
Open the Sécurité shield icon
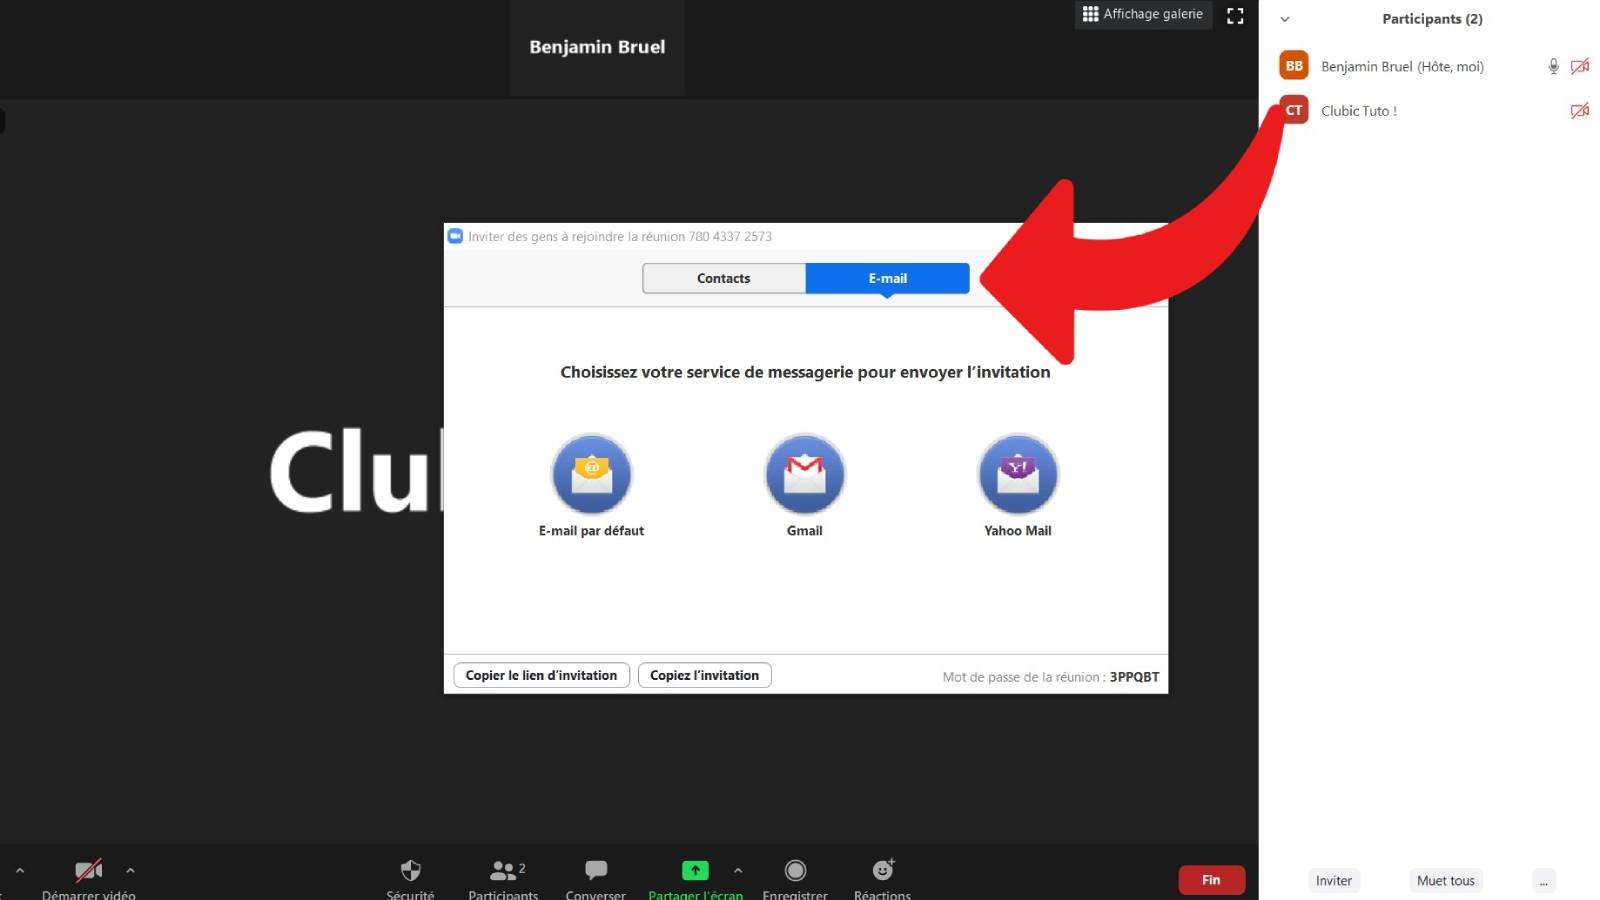point(410,871)
